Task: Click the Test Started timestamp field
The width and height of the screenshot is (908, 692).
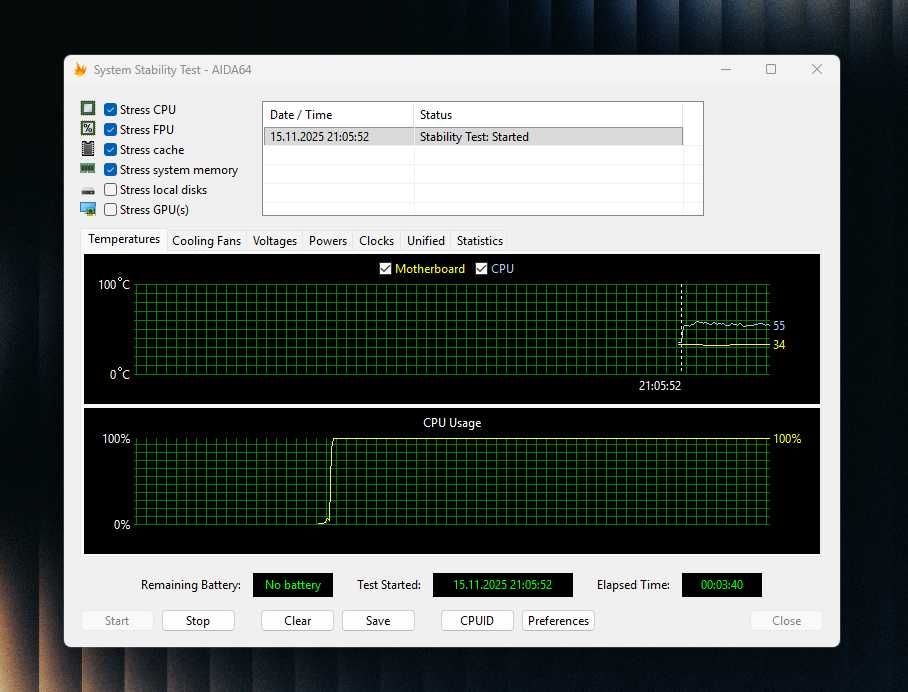Action: pyautogui.click(x=503, y=585)
